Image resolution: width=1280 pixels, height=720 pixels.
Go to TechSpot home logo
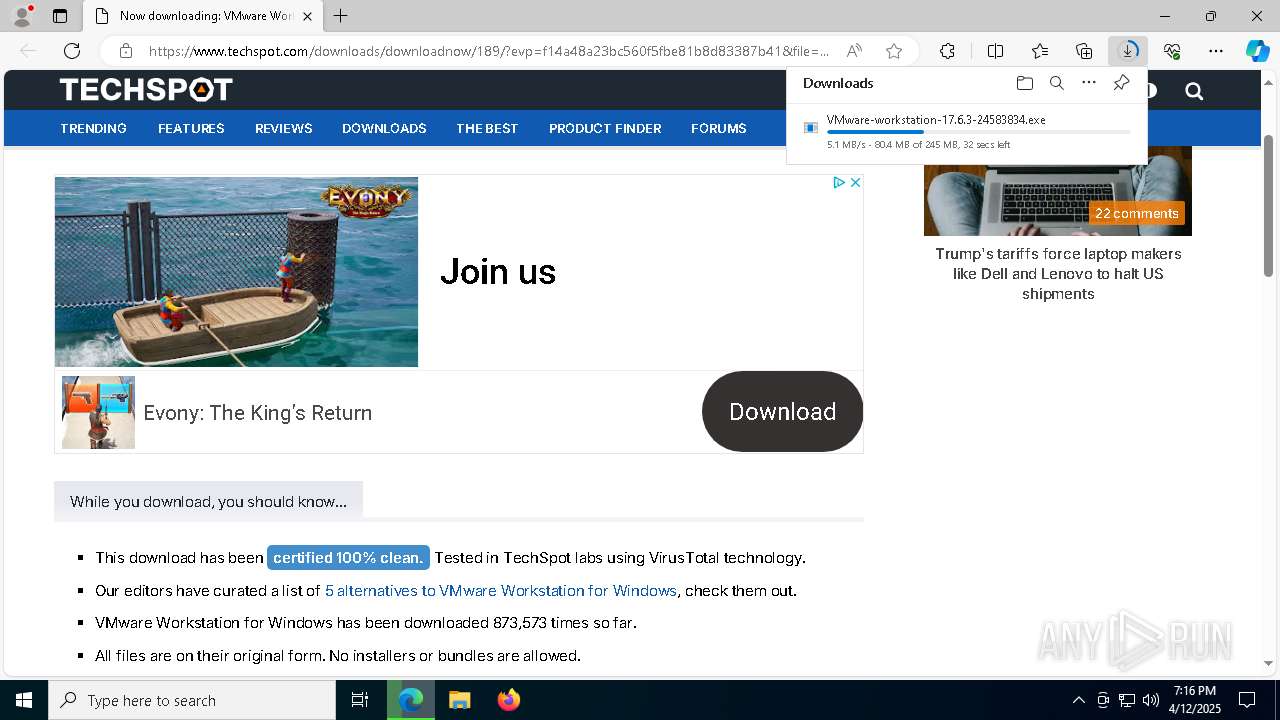click(x=146, y=90)
